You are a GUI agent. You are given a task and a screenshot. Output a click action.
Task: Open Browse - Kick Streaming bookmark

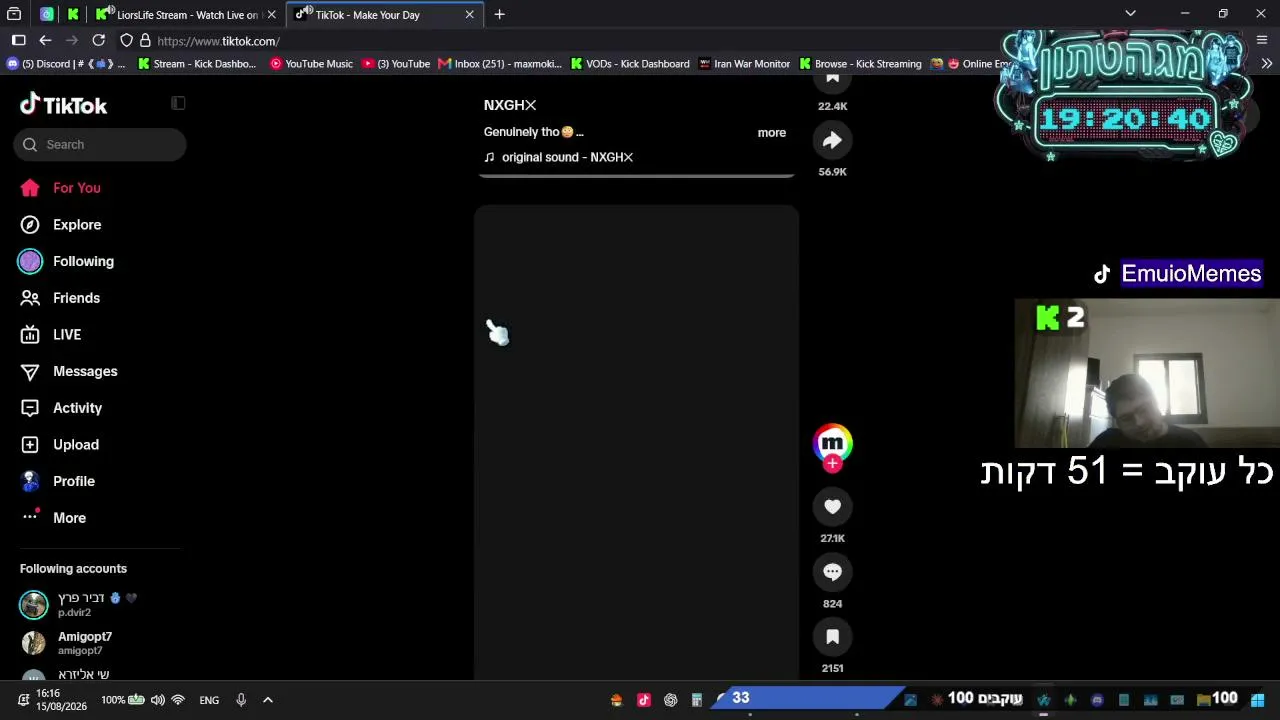(860, 64)
